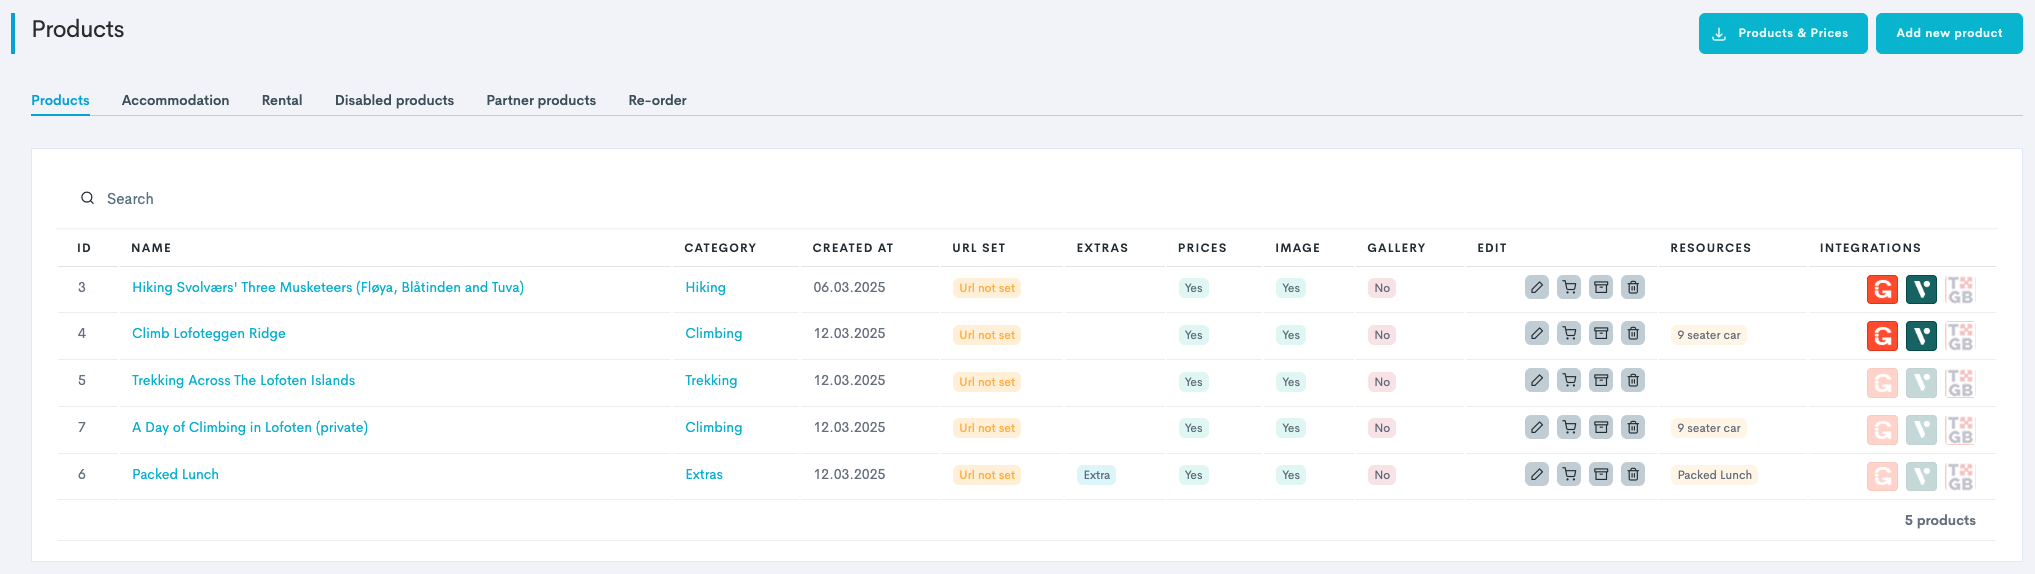Click the pencil edit icon for Packed Lunch

1537,474
